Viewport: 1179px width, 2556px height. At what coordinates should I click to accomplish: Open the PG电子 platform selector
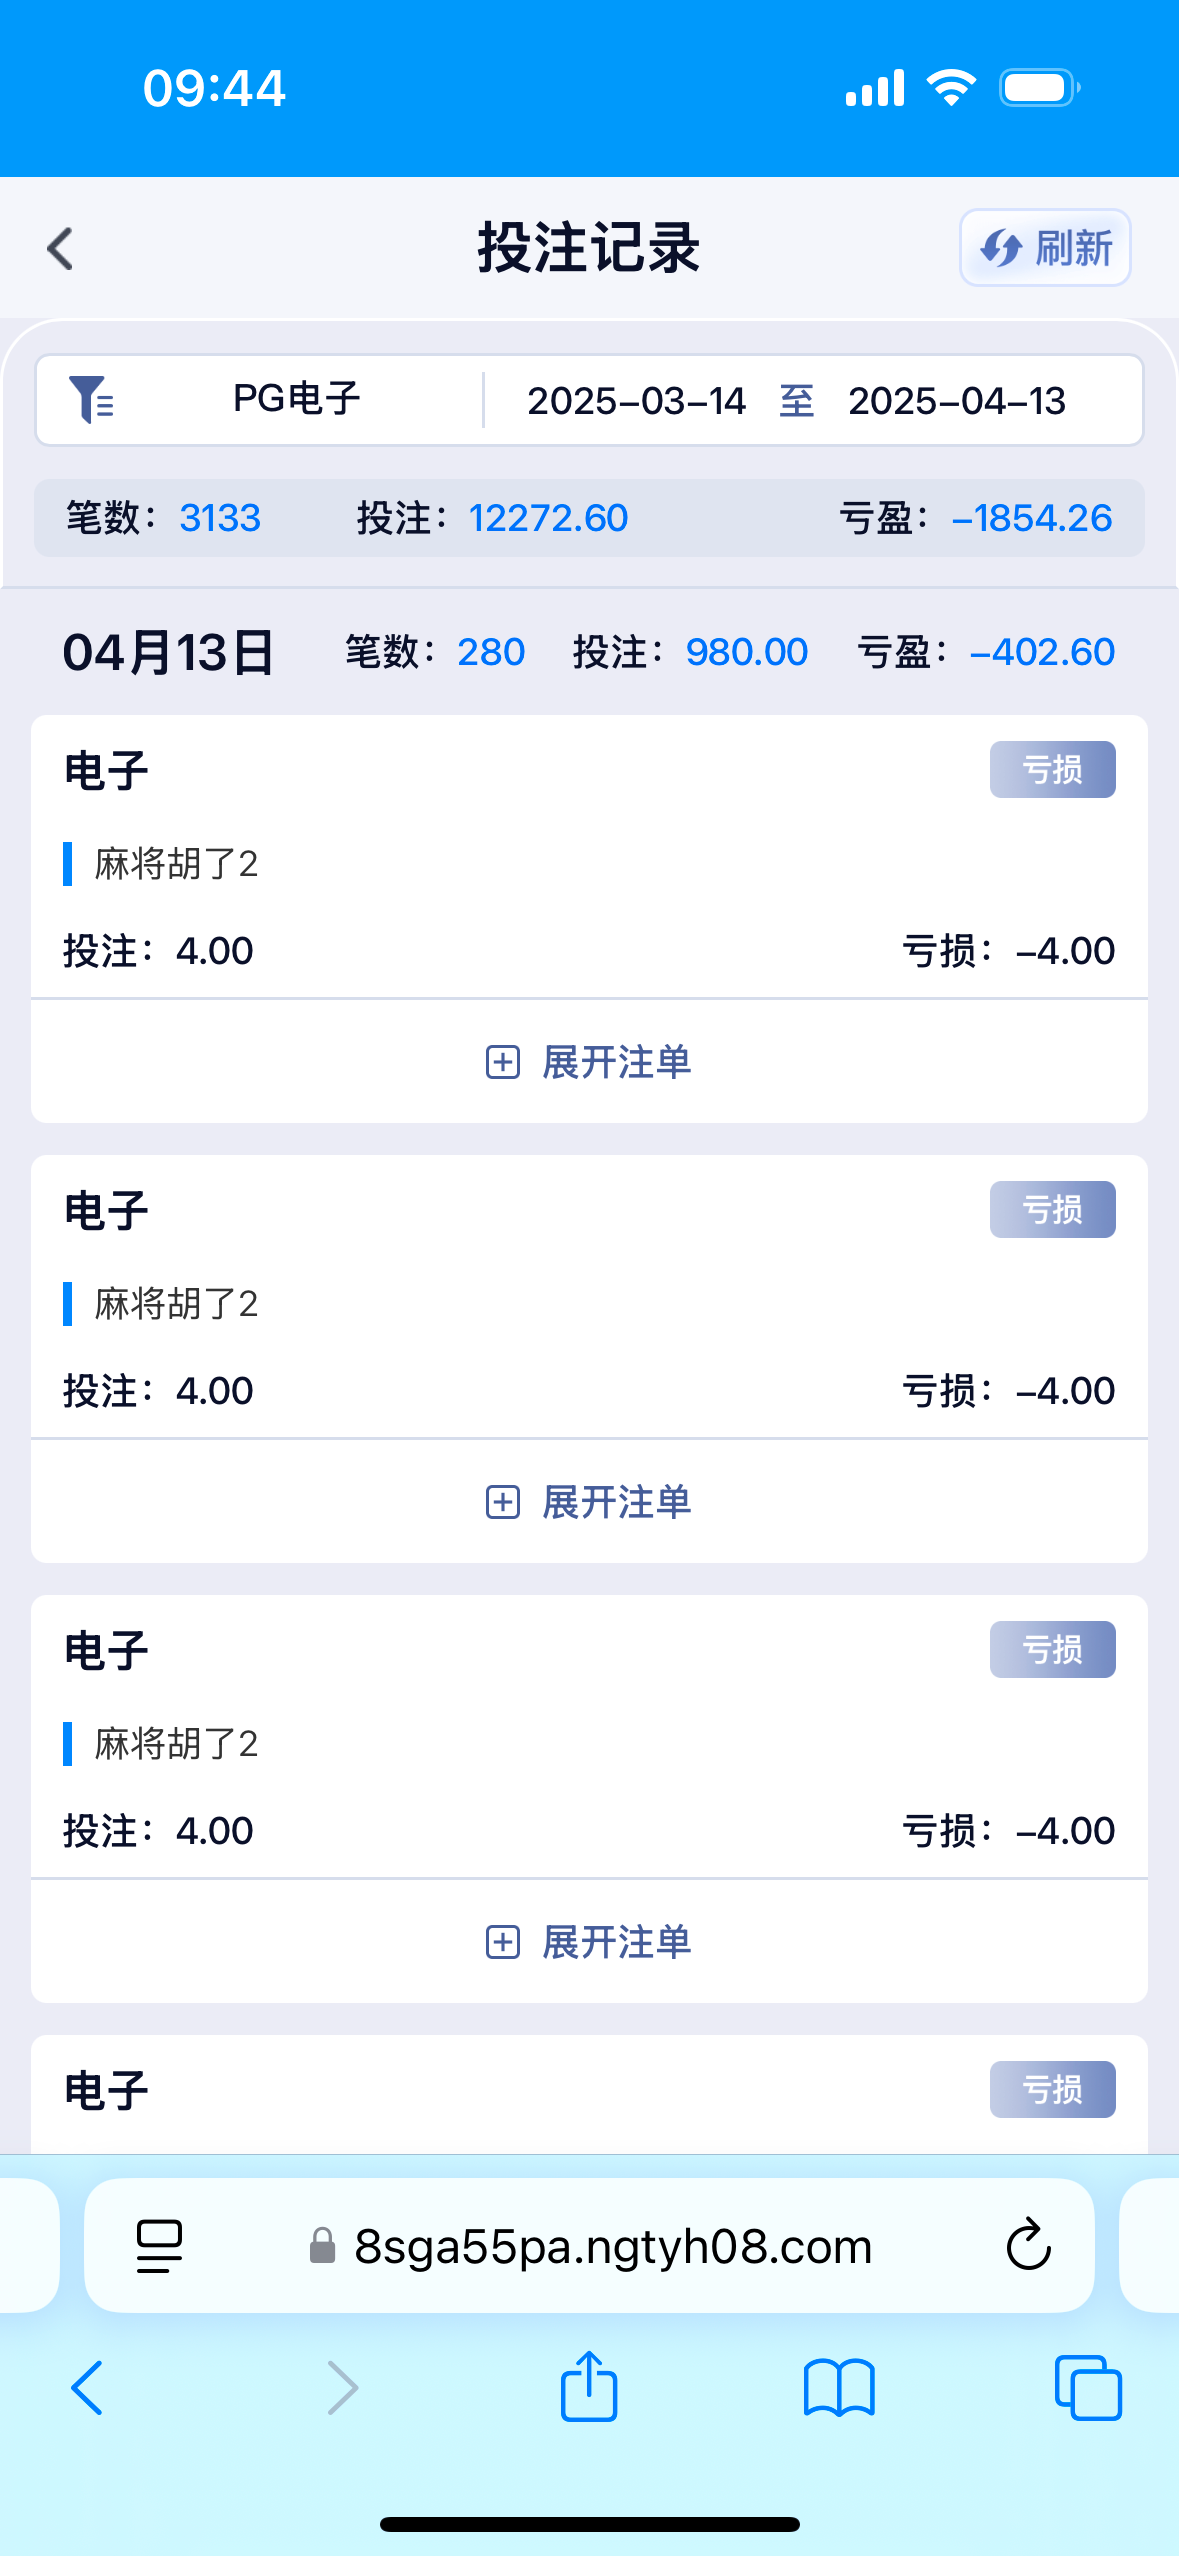click(x=296, y=400)
